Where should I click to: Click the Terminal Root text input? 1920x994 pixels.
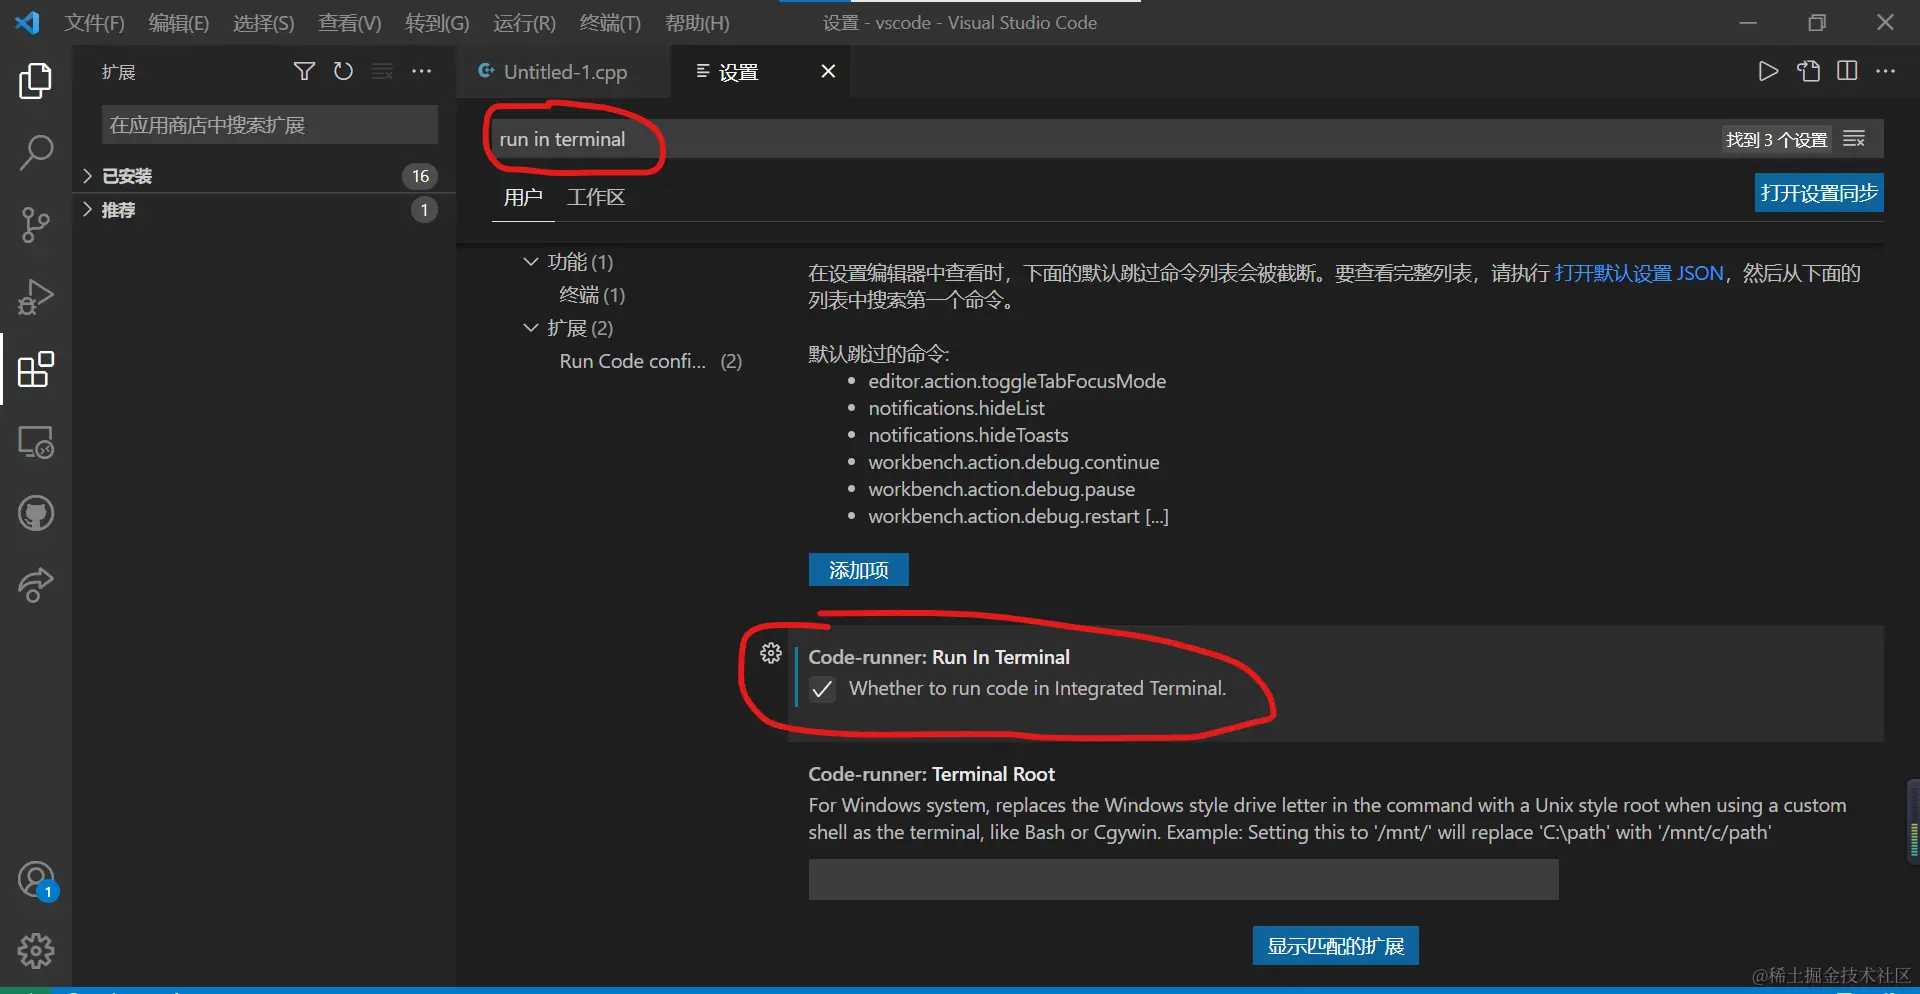click(x=1183, y=880)
